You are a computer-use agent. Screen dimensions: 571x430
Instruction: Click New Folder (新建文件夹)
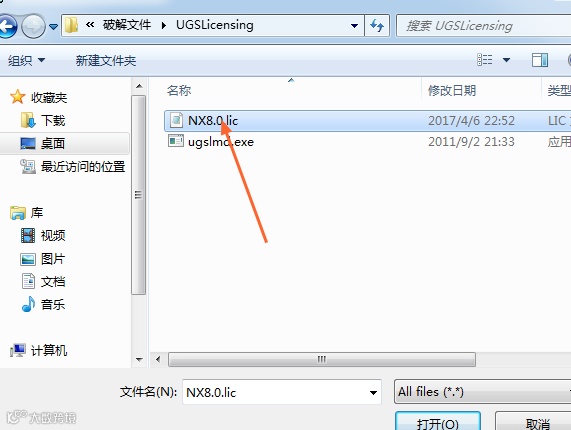click(106, 60)
